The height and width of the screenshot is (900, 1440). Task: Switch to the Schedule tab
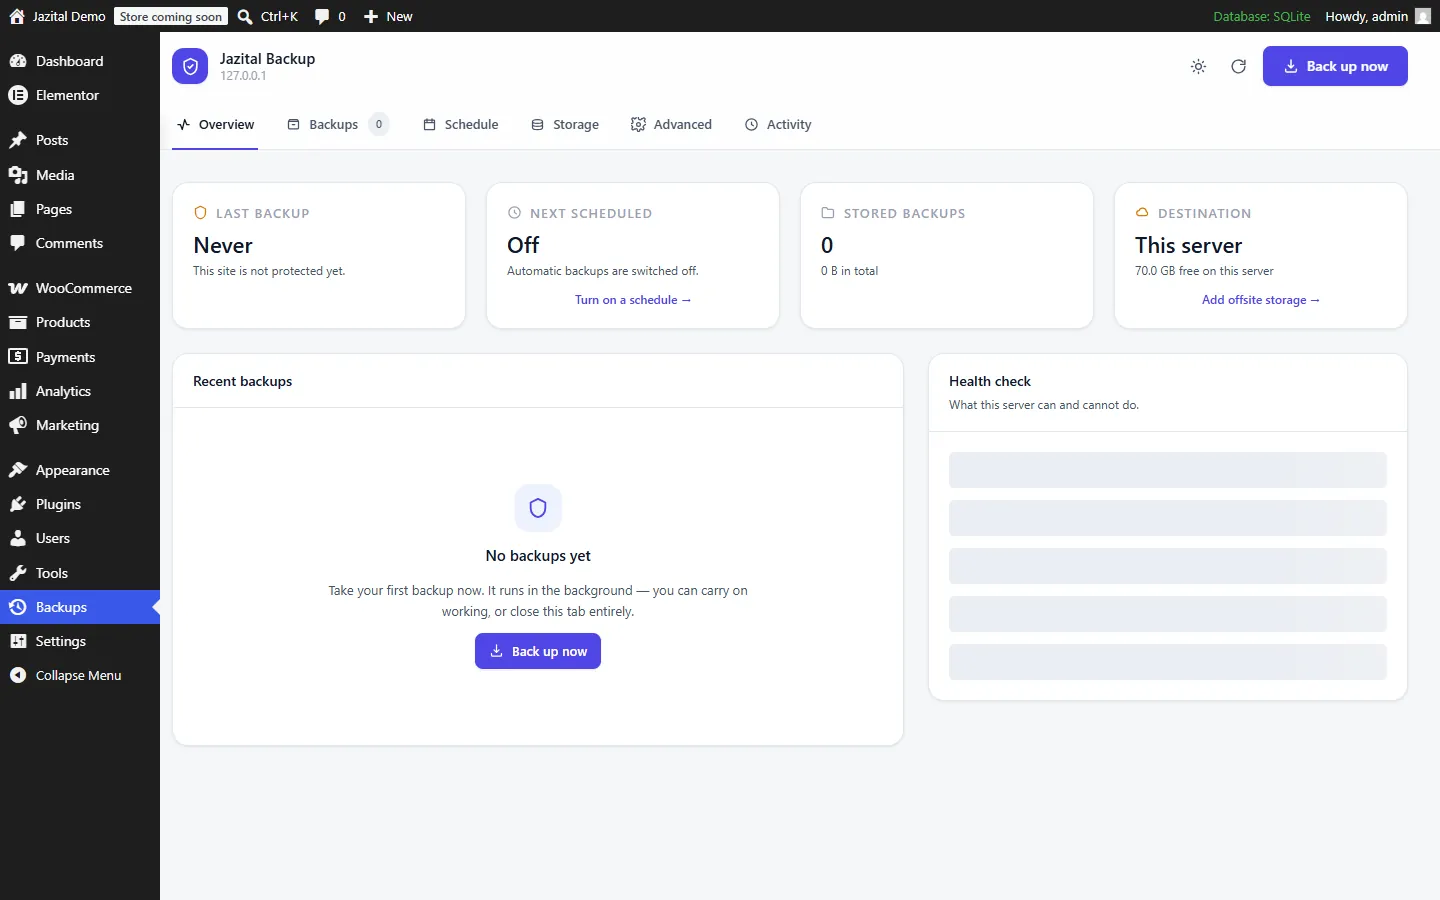click(460, 125)
